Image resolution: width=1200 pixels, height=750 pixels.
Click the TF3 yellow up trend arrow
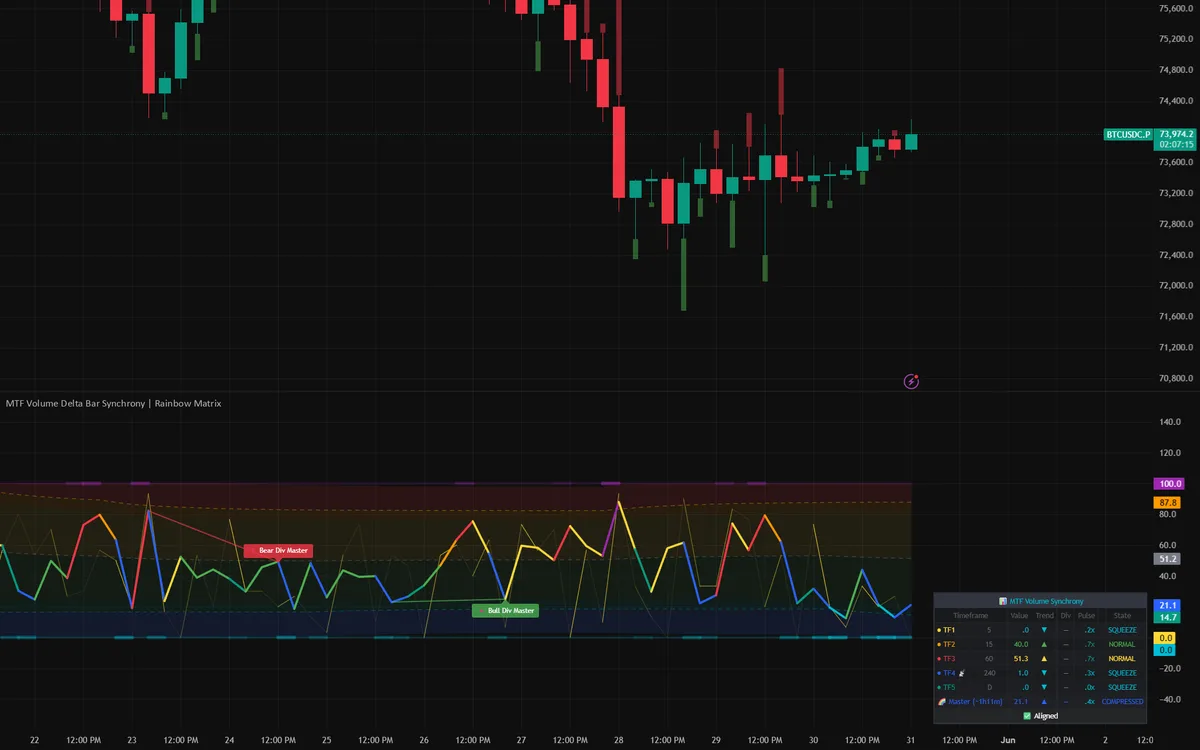(x=1044, y=658)
